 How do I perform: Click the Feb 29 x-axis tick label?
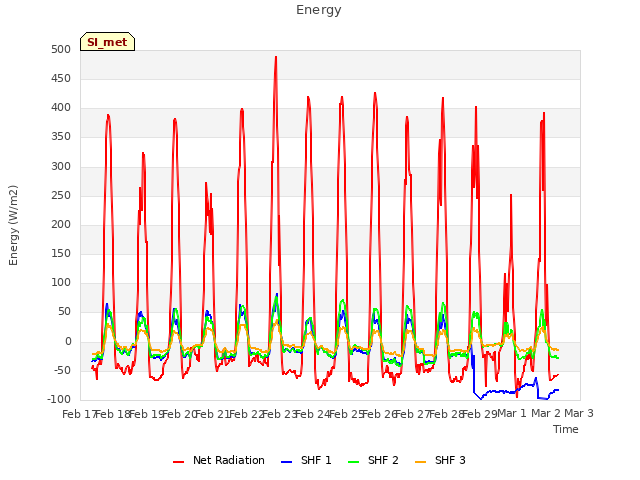coord(480,414)
